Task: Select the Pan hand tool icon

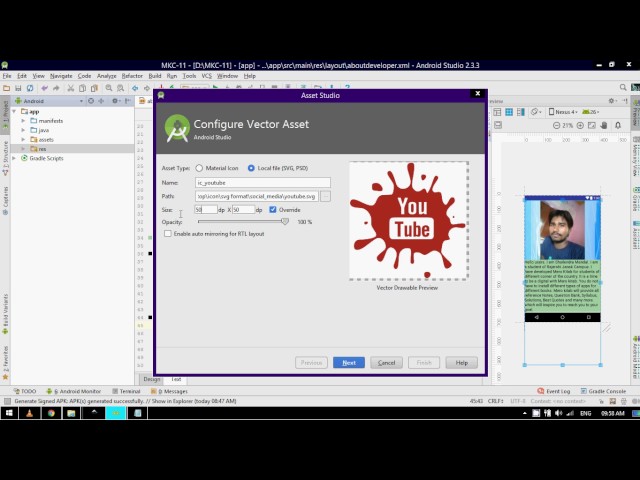Action: pyautogui.click(x=604, y=126)
